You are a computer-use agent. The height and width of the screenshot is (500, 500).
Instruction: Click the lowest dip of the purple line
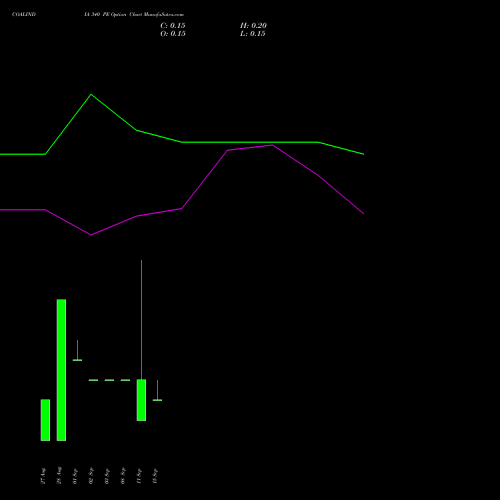(x=91, y=235)
